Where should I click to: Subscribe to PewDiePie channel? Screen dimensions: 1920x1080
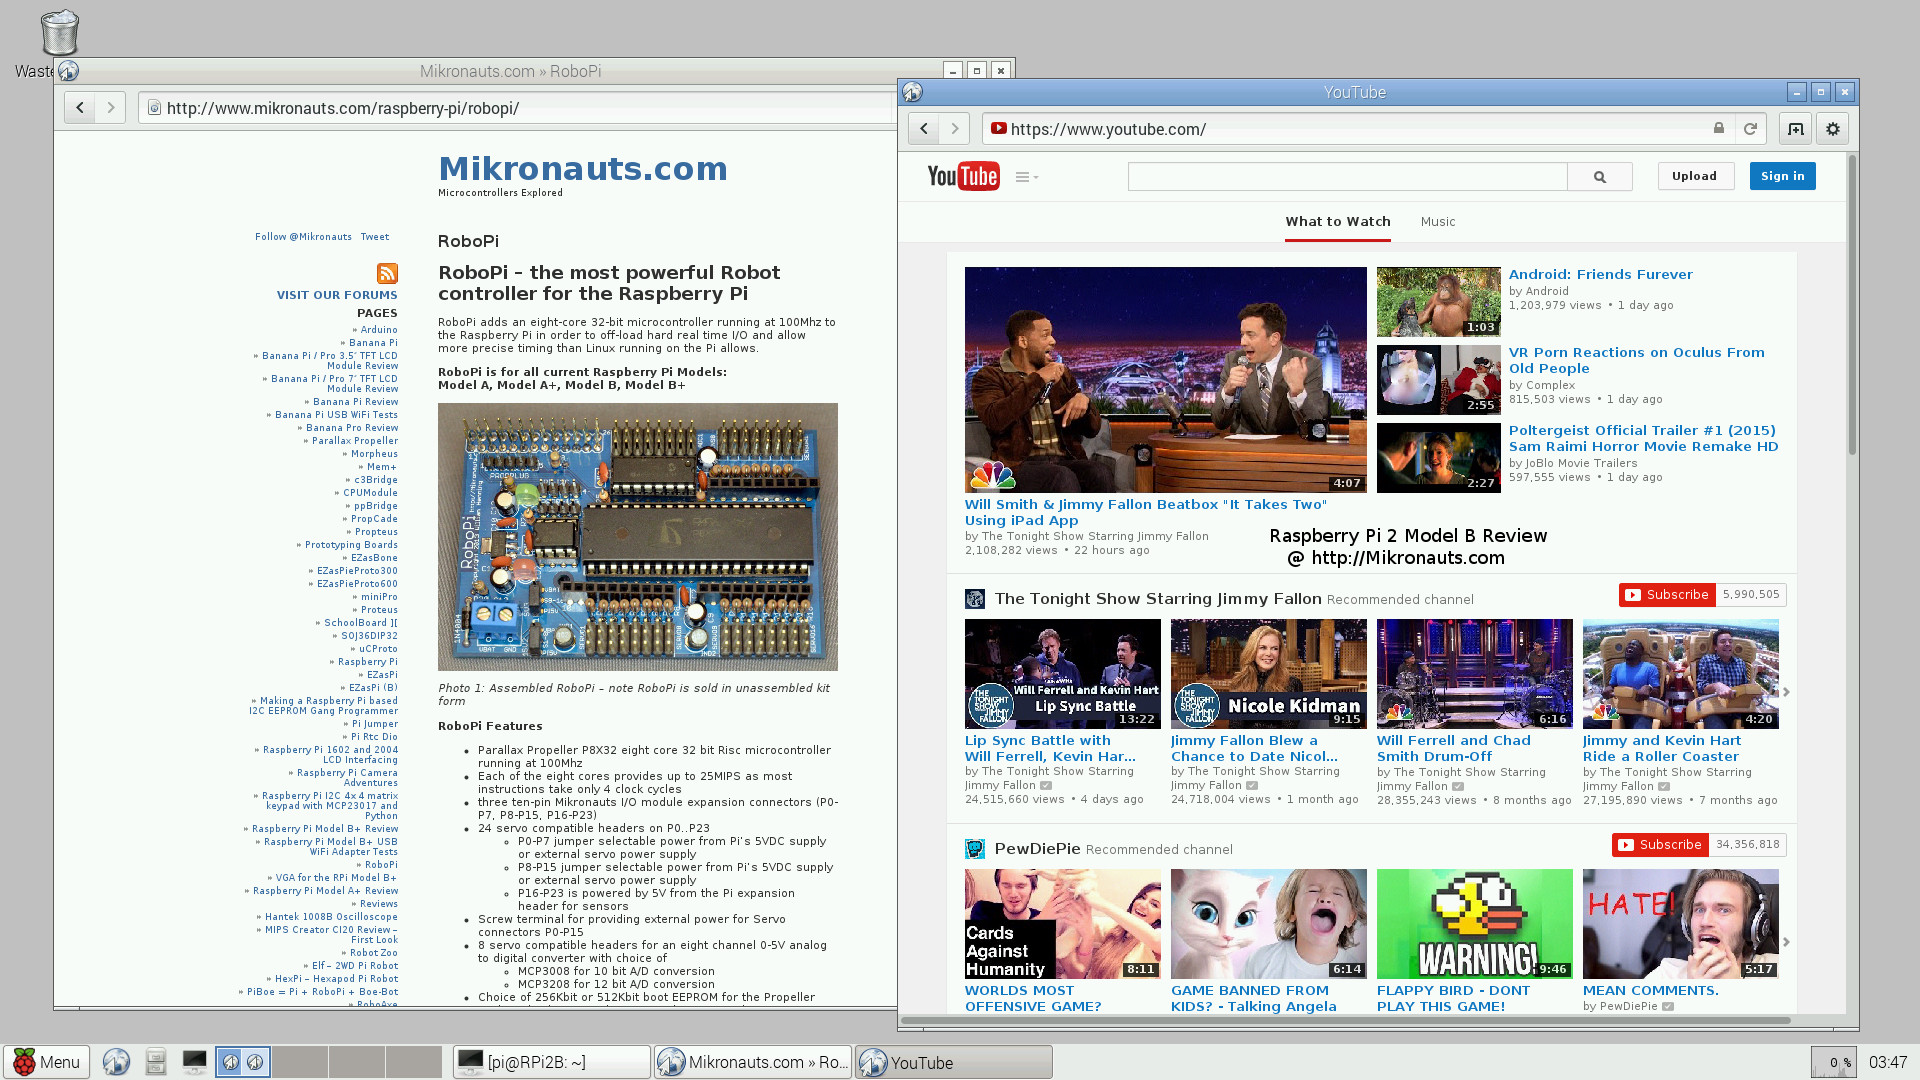point(1660,845)
